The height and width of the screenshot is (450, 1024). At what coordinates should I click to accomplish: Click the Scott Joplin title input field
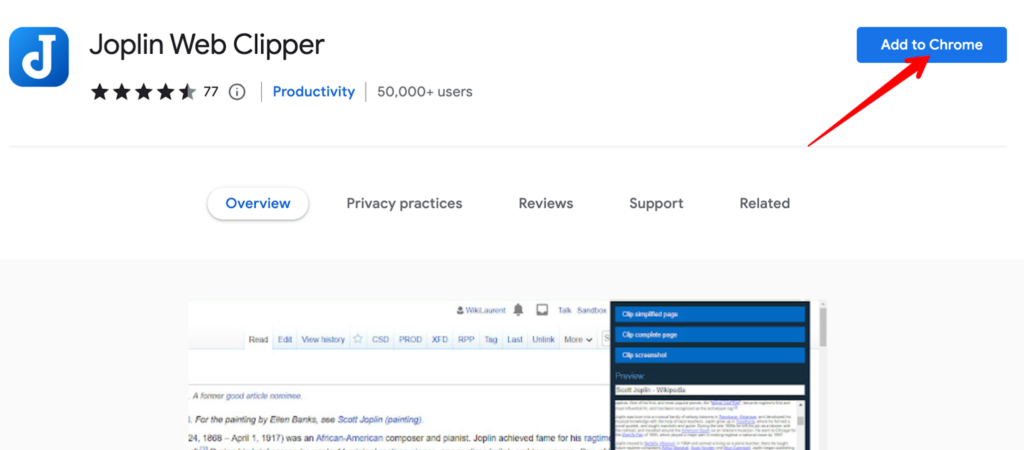point(709,390)
